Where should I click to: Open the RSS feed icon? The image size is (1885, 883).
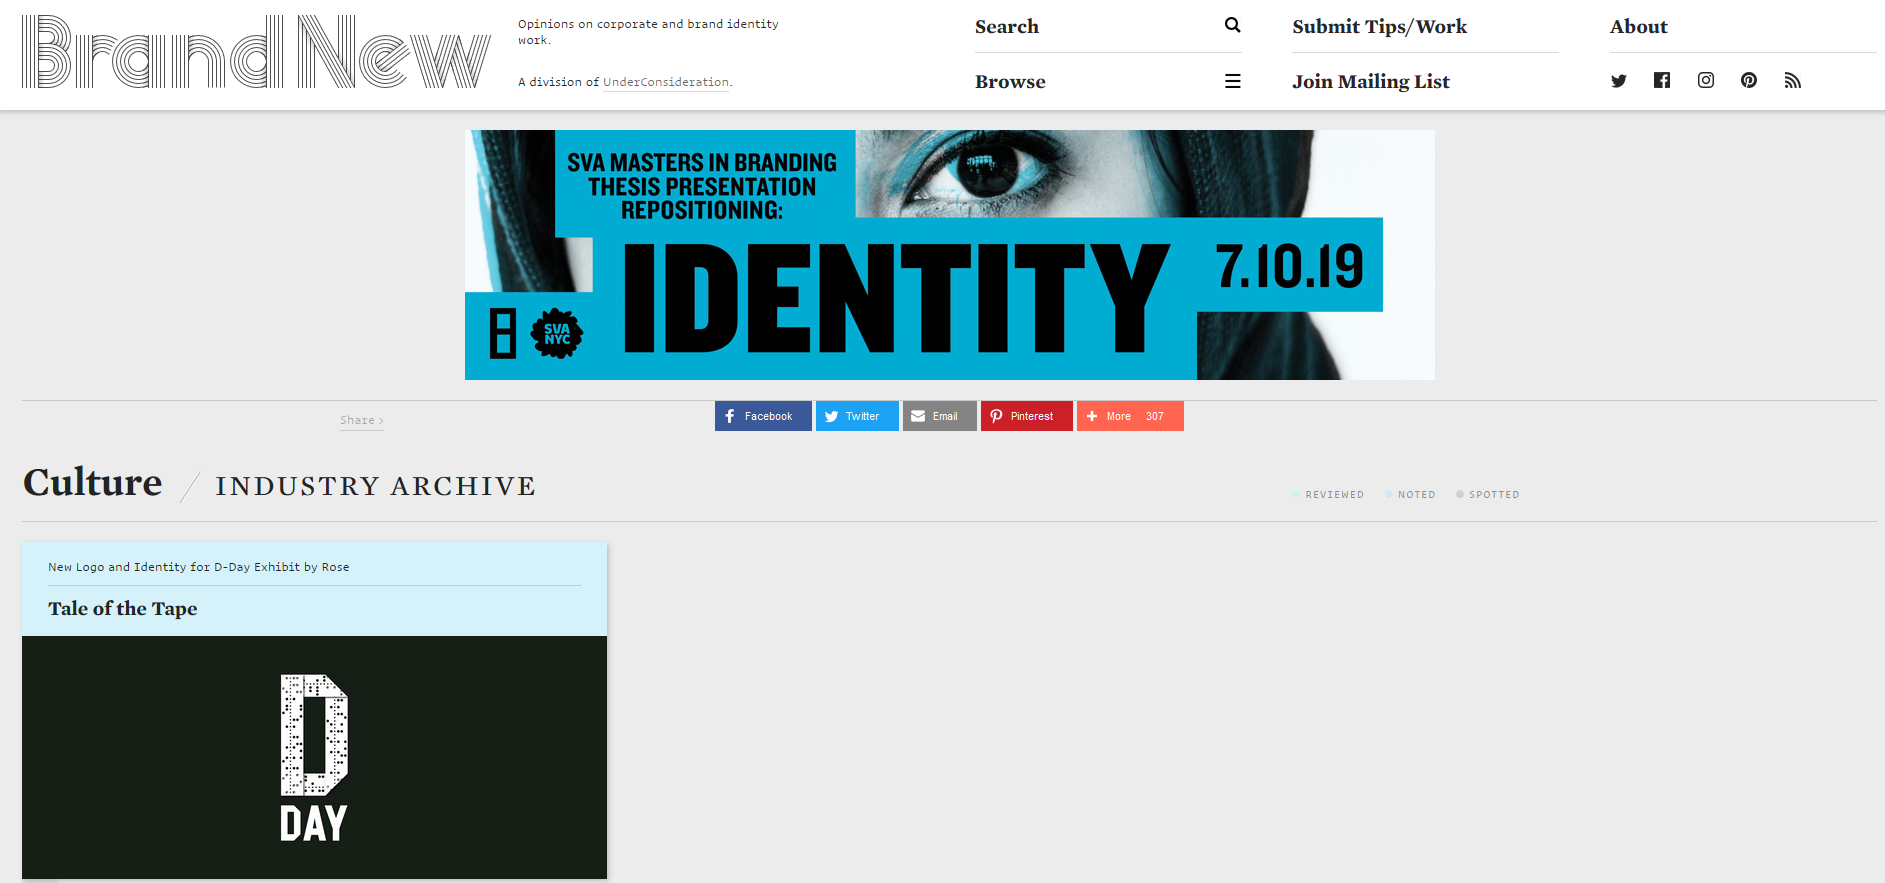tap(1792, 81)
